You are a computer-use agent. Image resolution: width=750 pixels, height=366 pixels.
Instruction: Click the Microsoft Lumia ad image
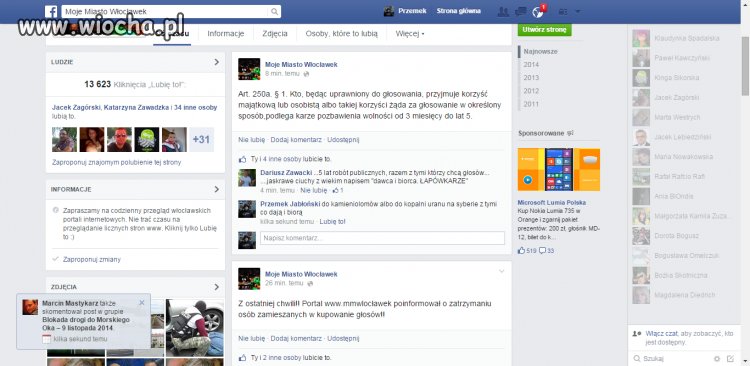[x=559, y=169]
